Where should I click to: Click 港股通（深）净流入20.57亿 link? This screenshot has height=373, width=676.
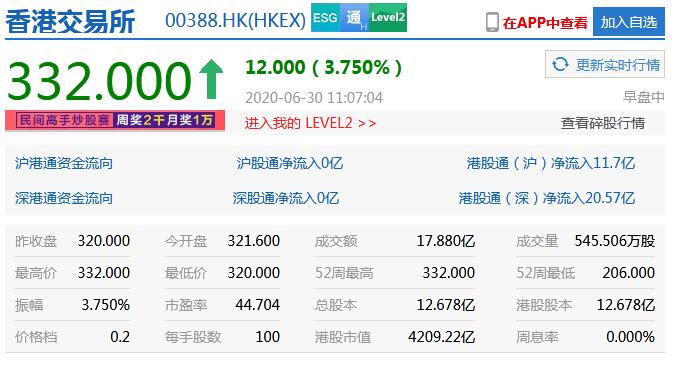click(x=547, y=198)
